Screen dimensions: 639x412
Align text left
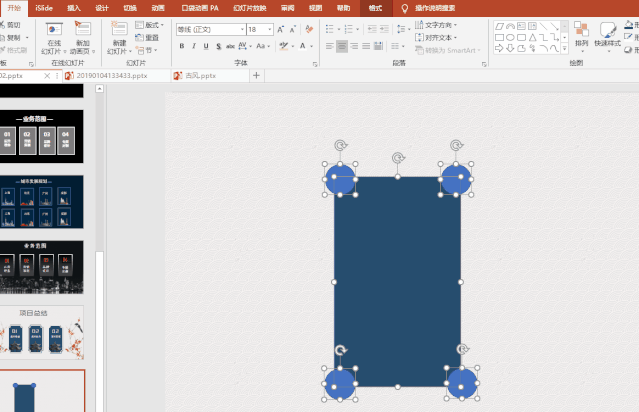point(330,46)
